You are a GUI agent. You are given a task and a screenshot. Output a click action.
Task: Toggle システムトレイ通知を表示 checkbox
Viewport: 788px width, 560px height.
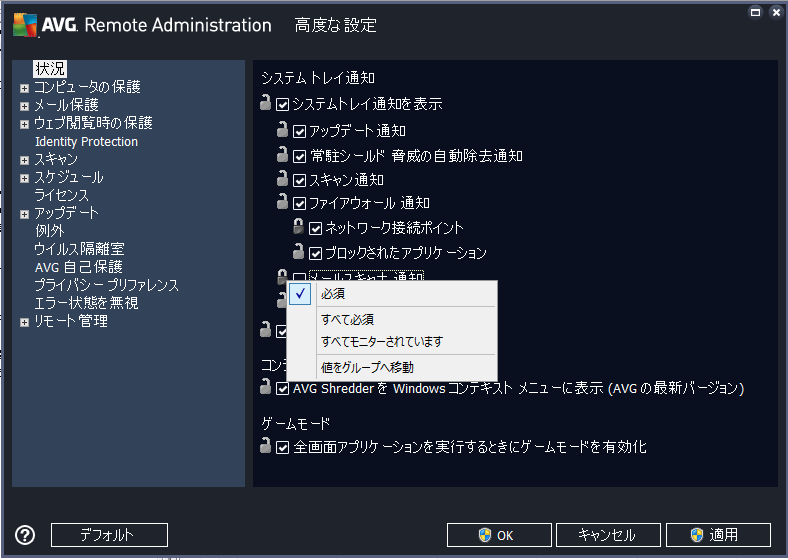tap(282, 105)
